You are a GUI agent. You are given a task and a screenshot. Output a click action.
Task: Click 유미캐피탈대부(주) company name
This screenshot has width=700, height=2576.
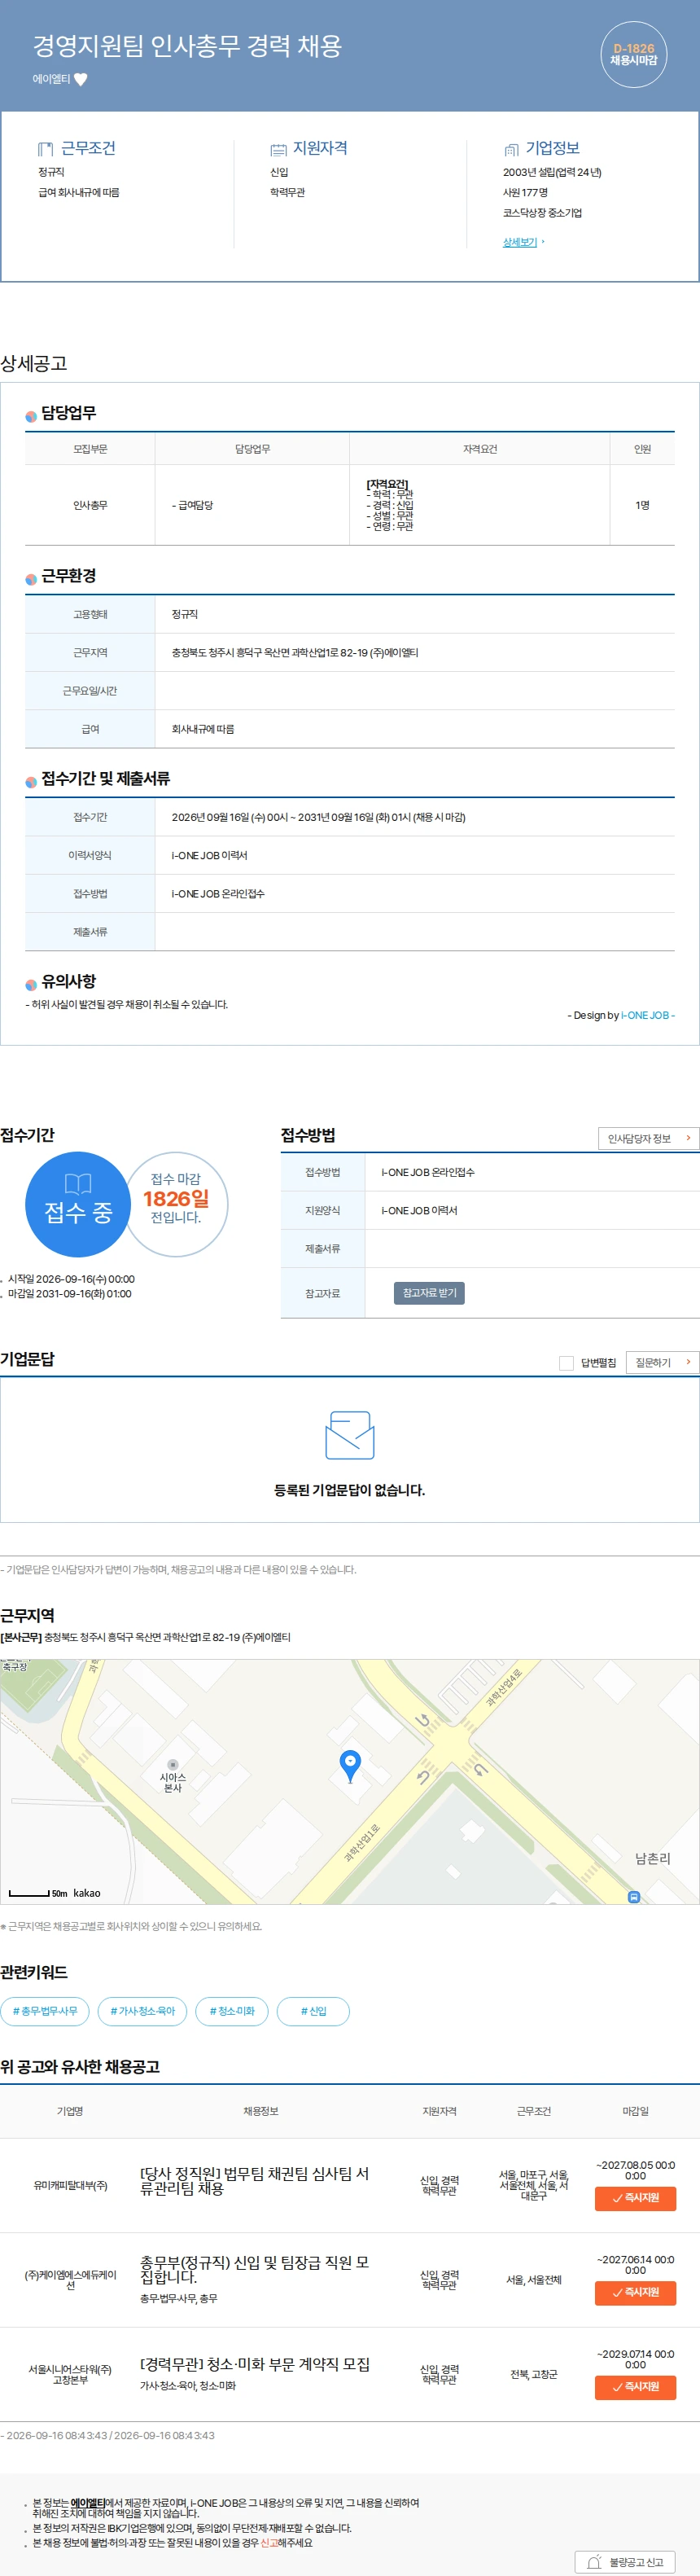[70, 2185]
